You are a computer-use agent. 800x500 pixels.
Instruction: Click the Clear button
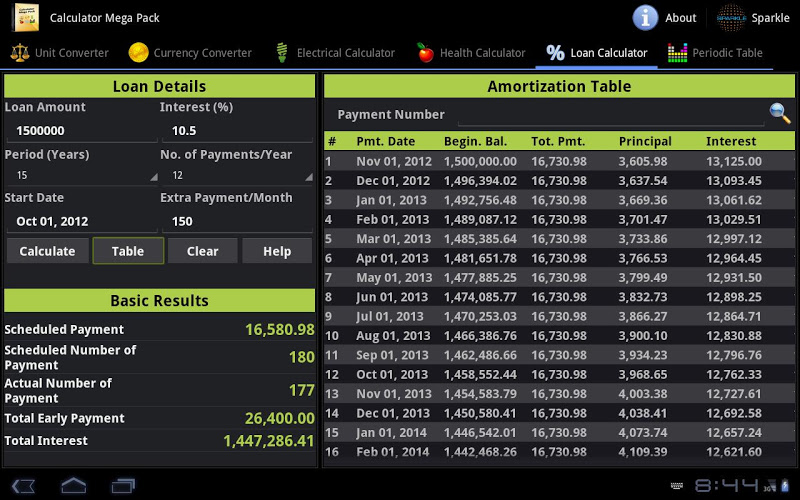tap(203, 251)
